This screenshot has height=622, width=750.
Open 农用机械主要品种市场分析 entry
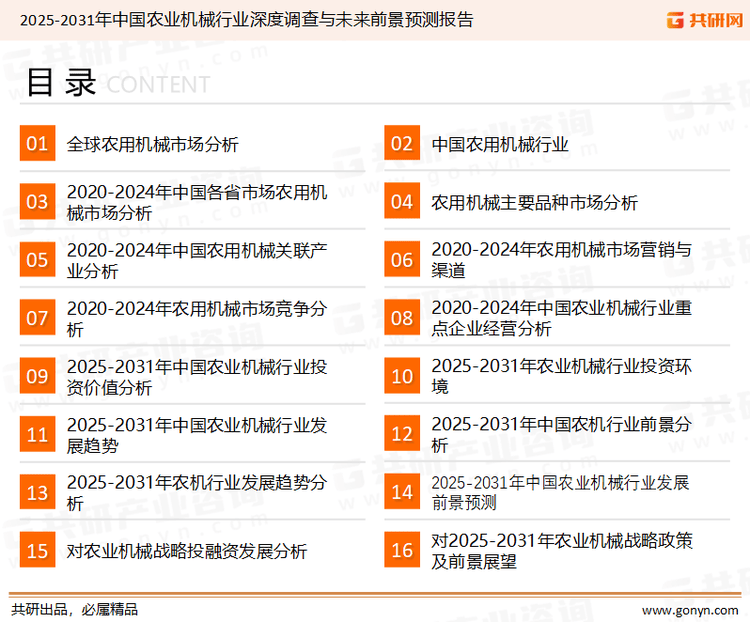[x=534, y=202]
